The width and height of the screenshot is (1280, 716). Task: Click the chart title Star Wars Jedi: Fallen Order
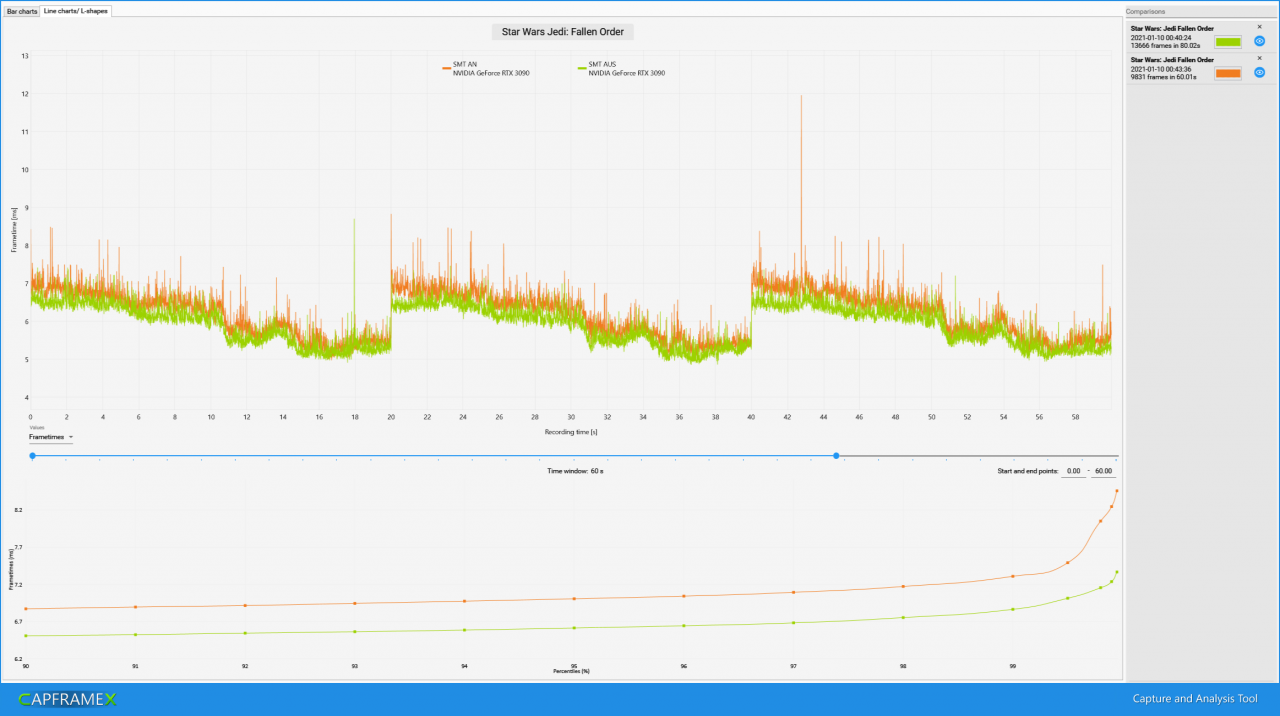[x=563, y=32]
